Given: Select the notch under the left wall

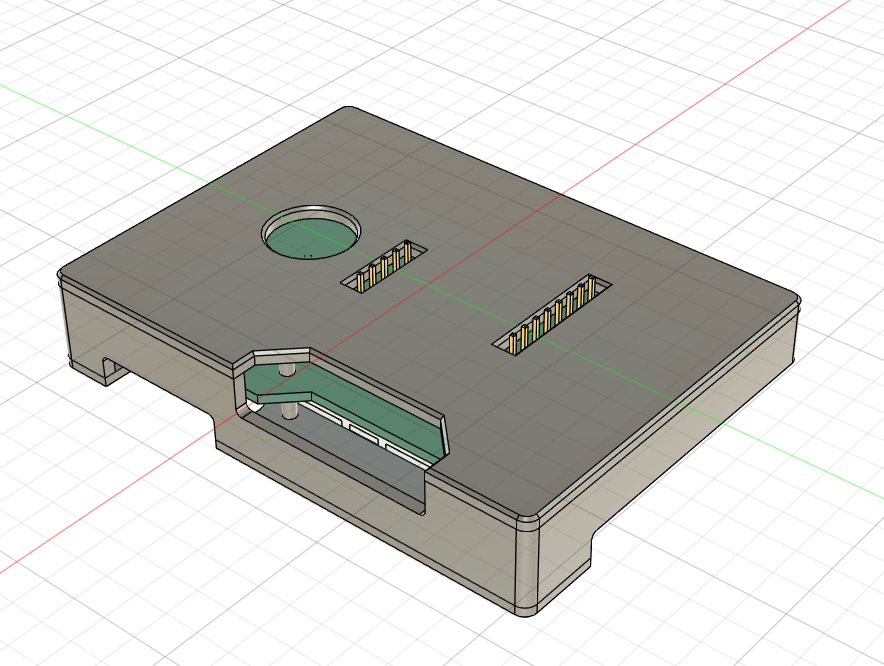Looking at the screenshot, I should 108,370.
